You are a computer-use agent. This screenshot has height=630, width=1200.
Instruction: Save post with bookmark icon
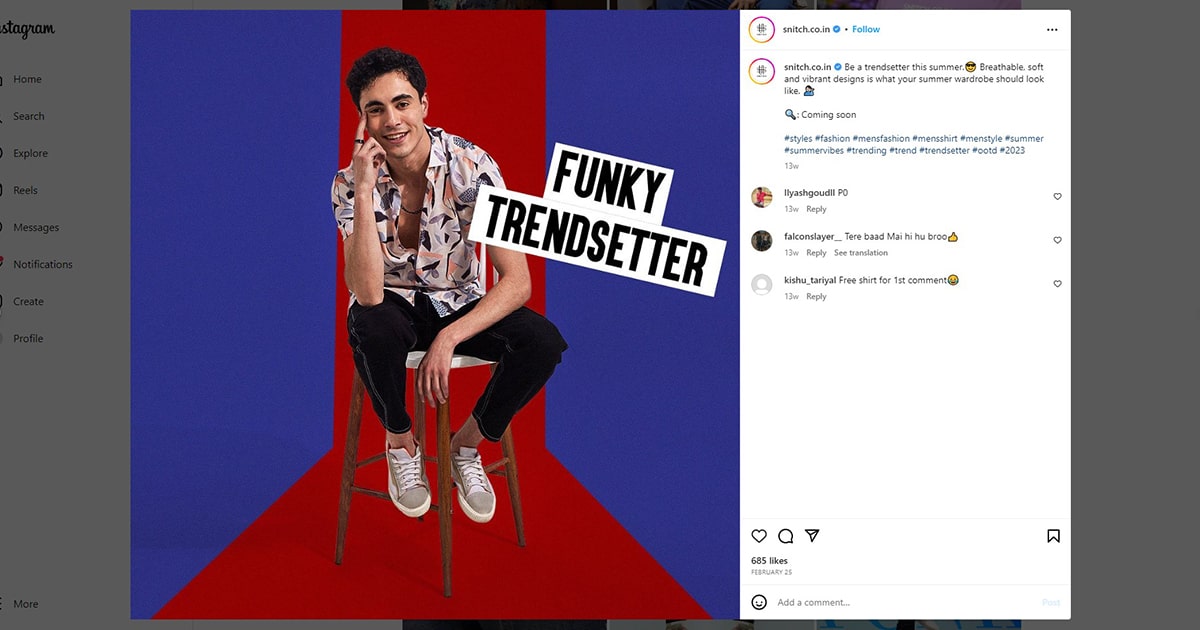point(1053,536)
